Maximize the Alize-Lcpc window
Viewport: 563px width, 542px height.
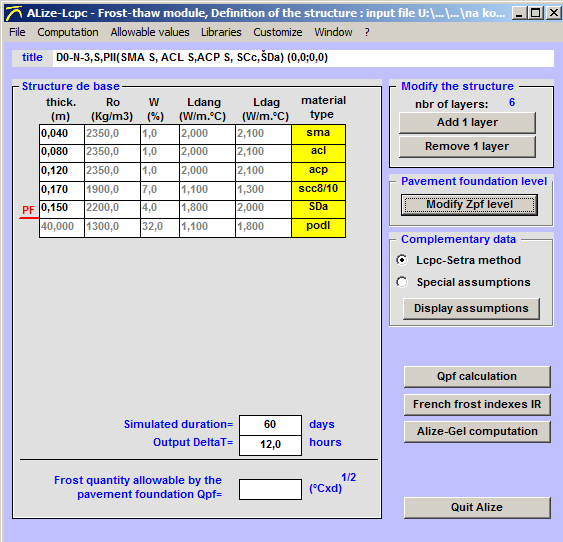[x=535, y=14]
